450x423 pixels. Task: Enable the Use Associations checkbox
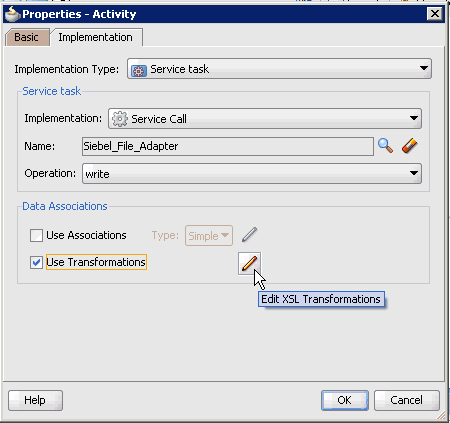pos(36,235)
